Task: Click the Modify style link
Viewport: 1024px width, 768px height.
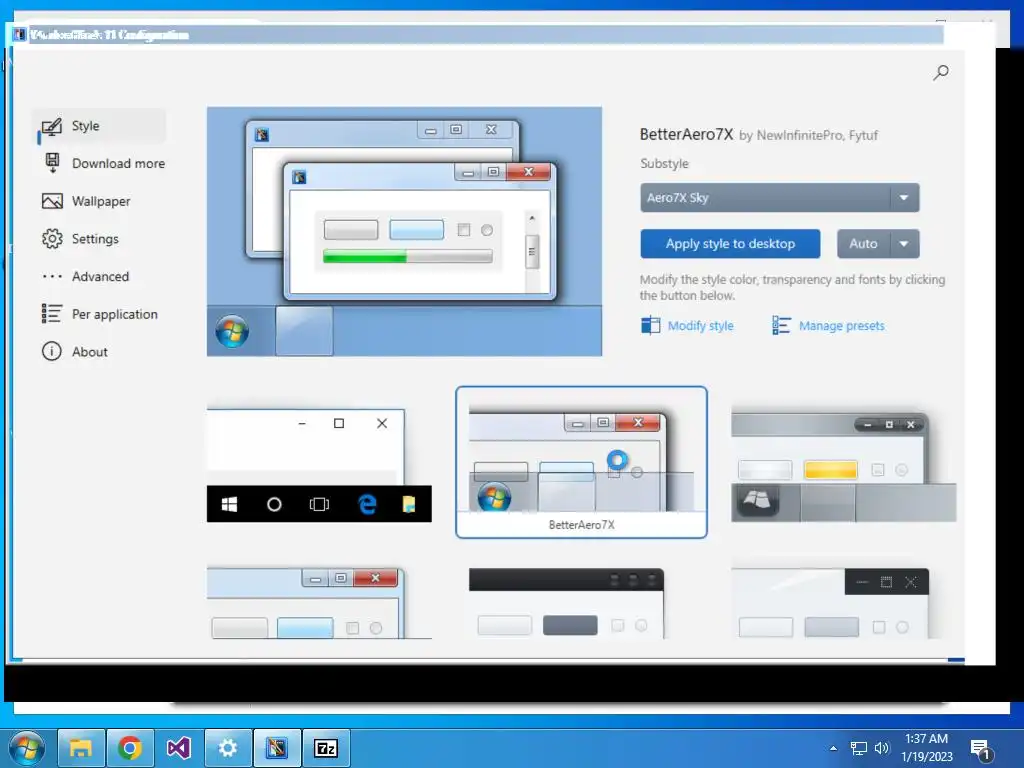Action: coord(700,325)
